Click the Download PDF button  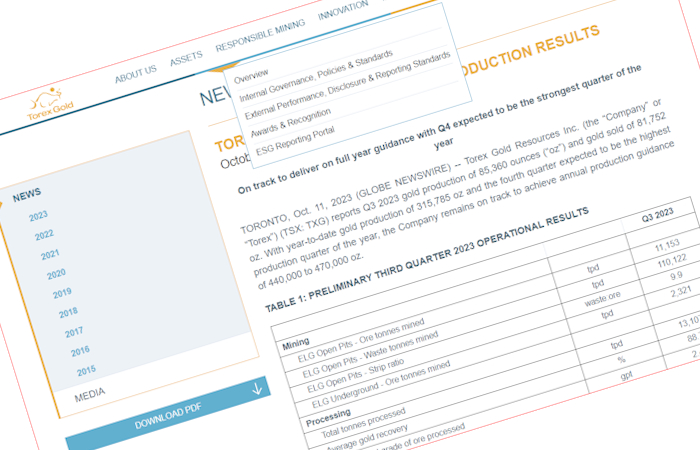[168, 416]
